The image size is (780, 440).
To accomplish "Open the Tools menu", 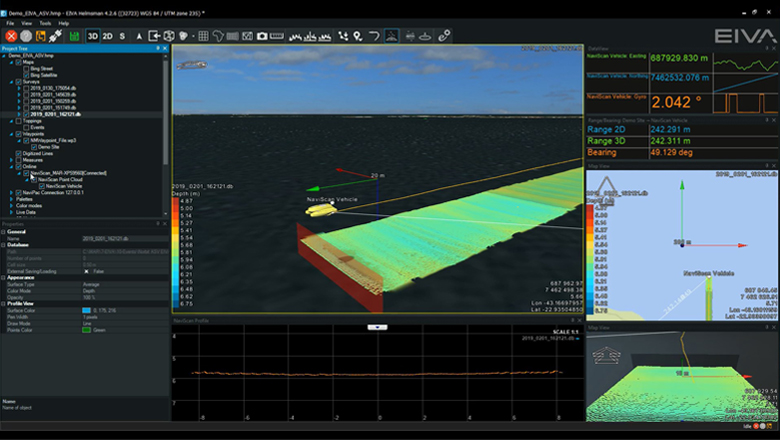I will [x=46, y=22].
